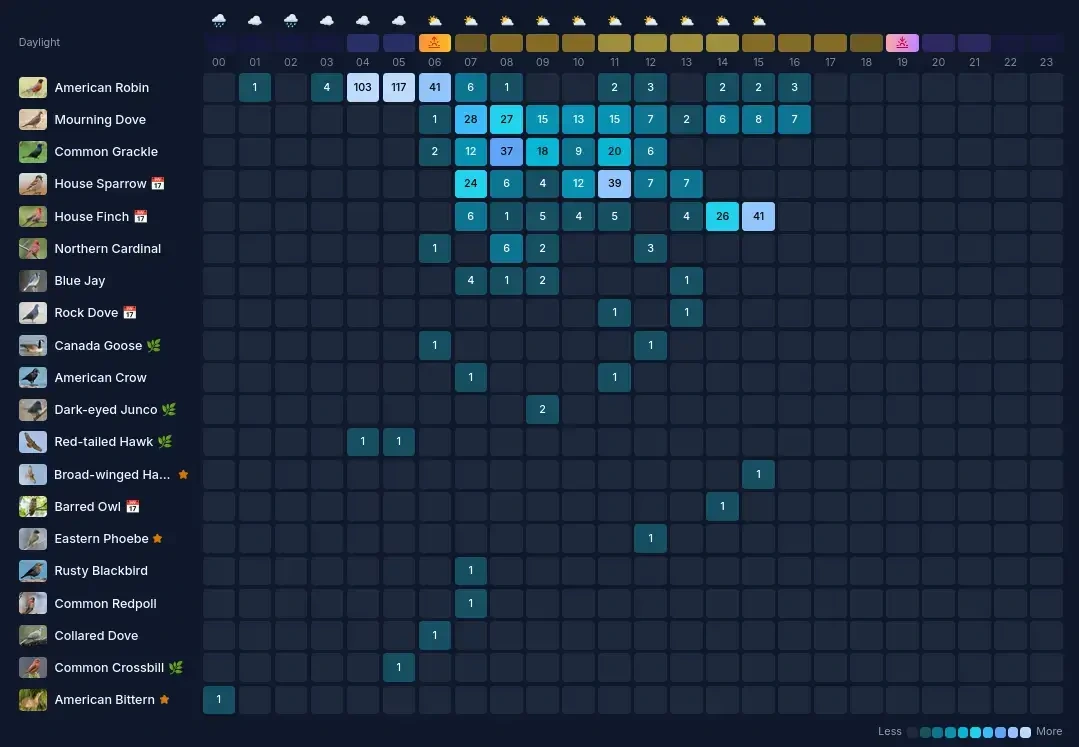Select the House Sparrow cell showing 39

(x=614, y=184)
